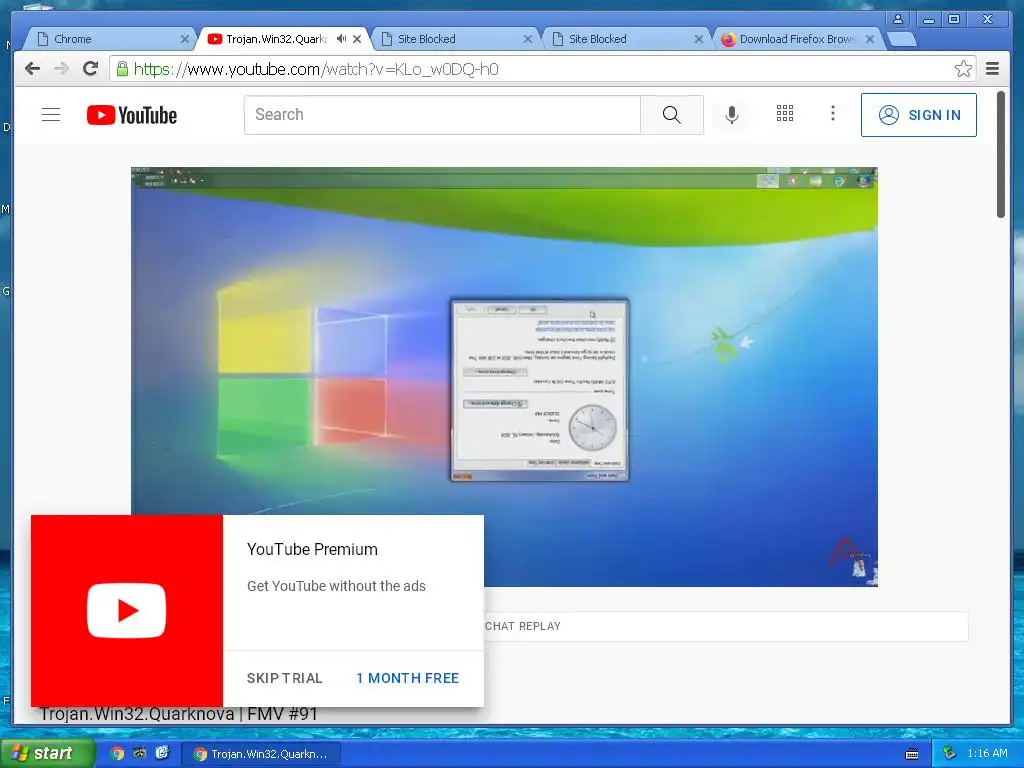The width and height of the screenshot is (1024, 768).
Task: Open the YouTube apps grid
Action: click(785, 114)
